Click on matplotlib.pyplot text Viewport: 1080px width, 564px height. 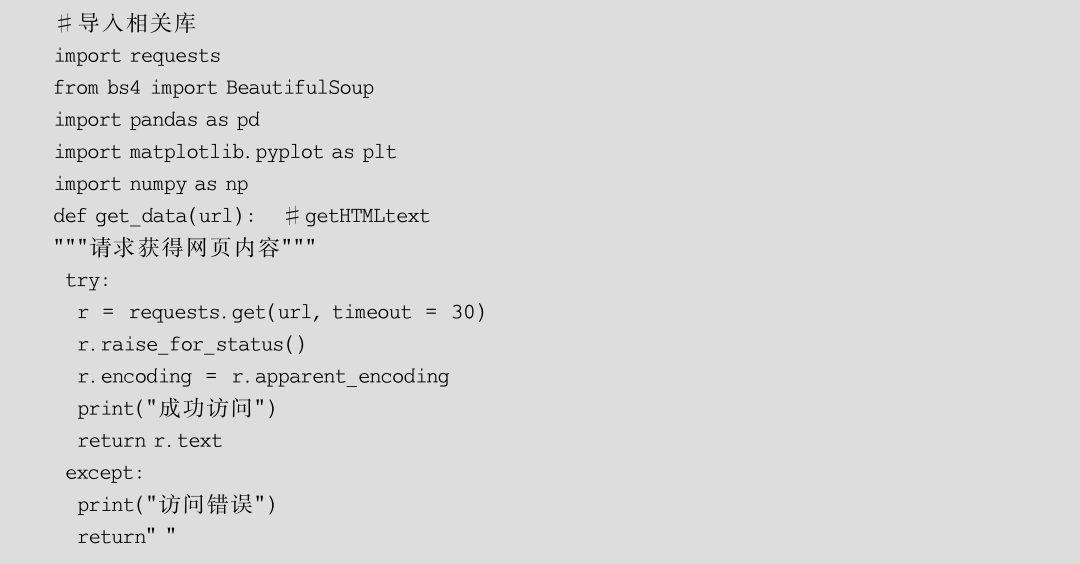click(x=226, y=153)
